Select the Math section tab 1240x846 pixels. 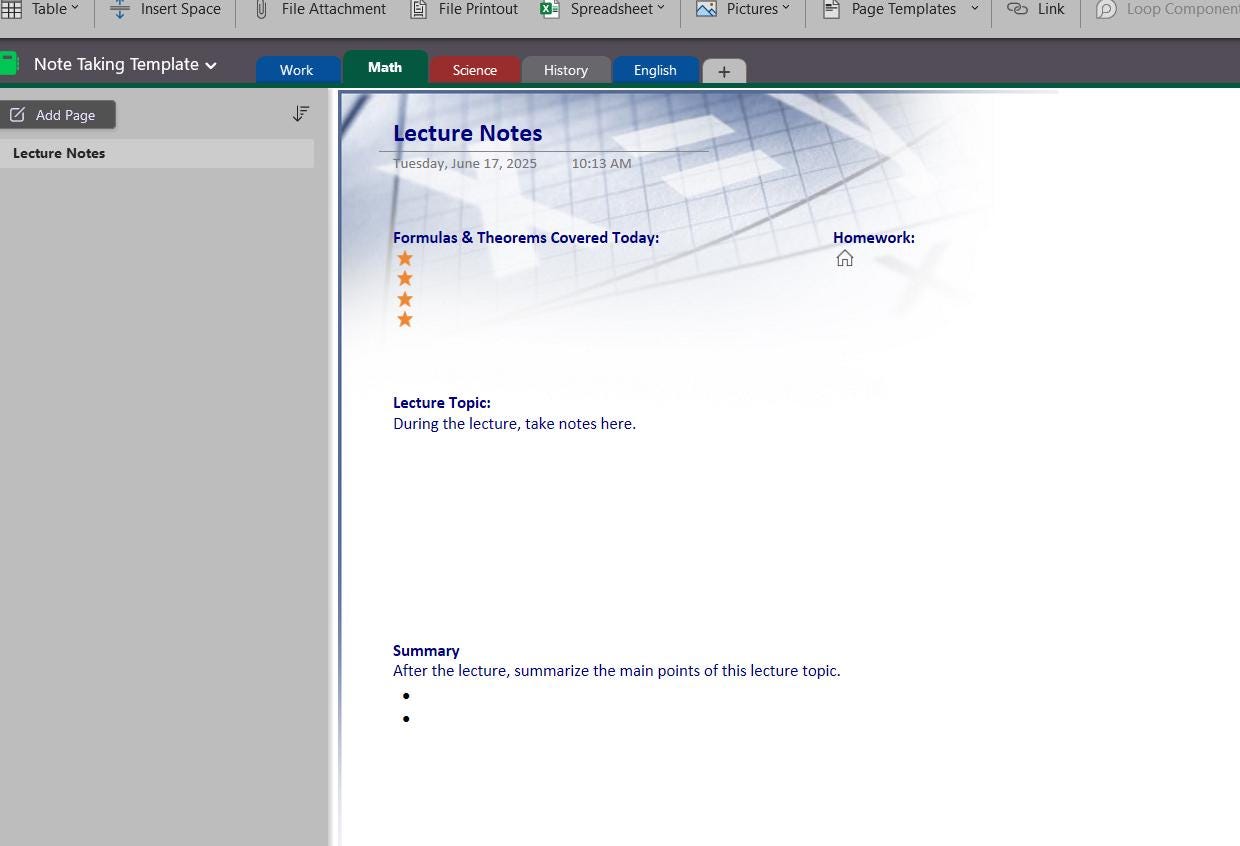click(x=385, y=67)
